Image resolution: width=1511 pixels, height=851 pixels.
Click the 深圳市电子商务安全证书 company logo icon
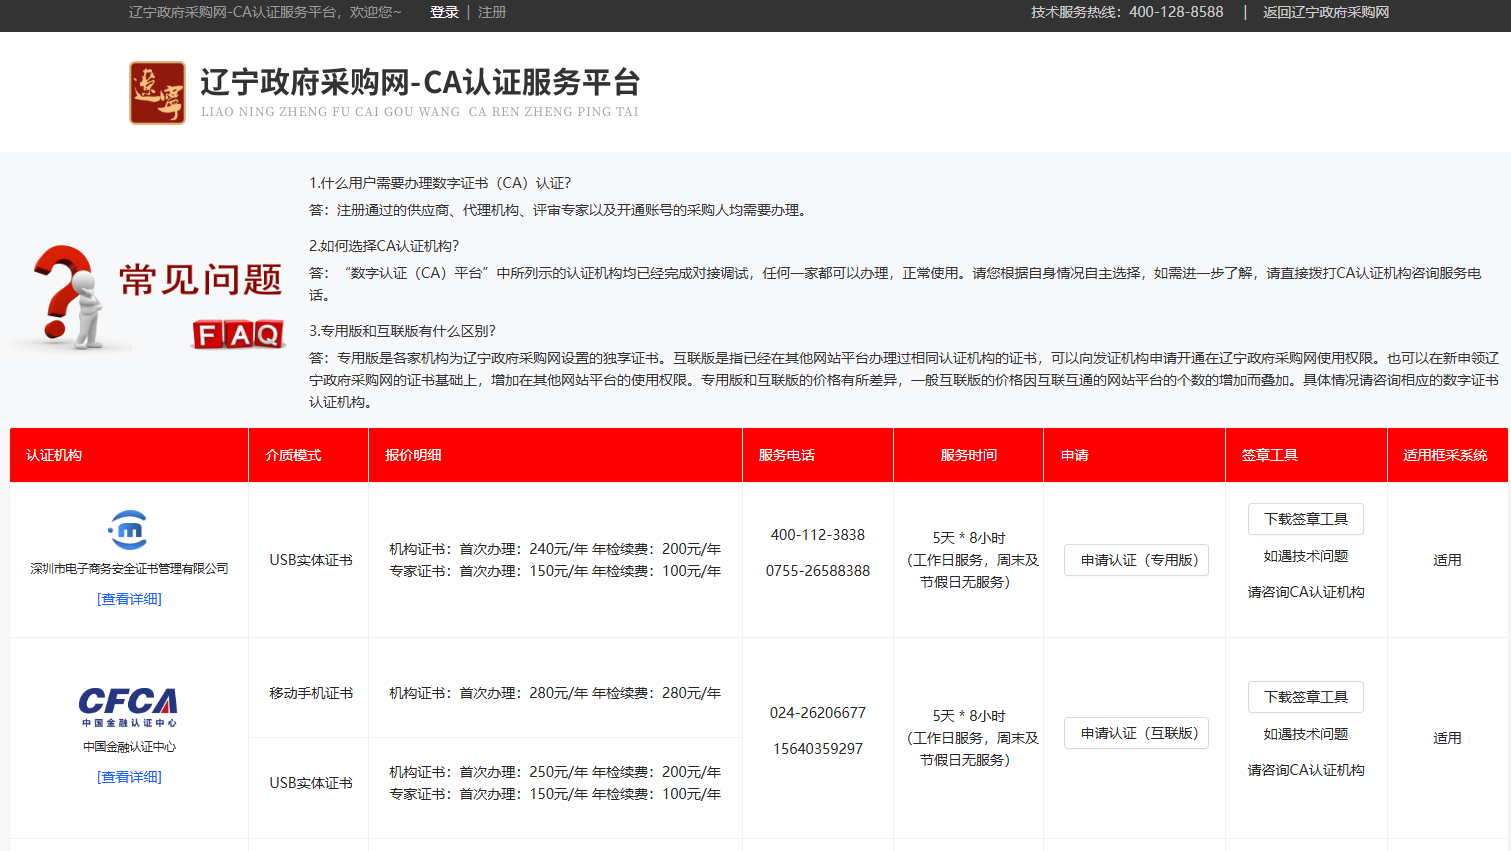[x=128, y=530]
